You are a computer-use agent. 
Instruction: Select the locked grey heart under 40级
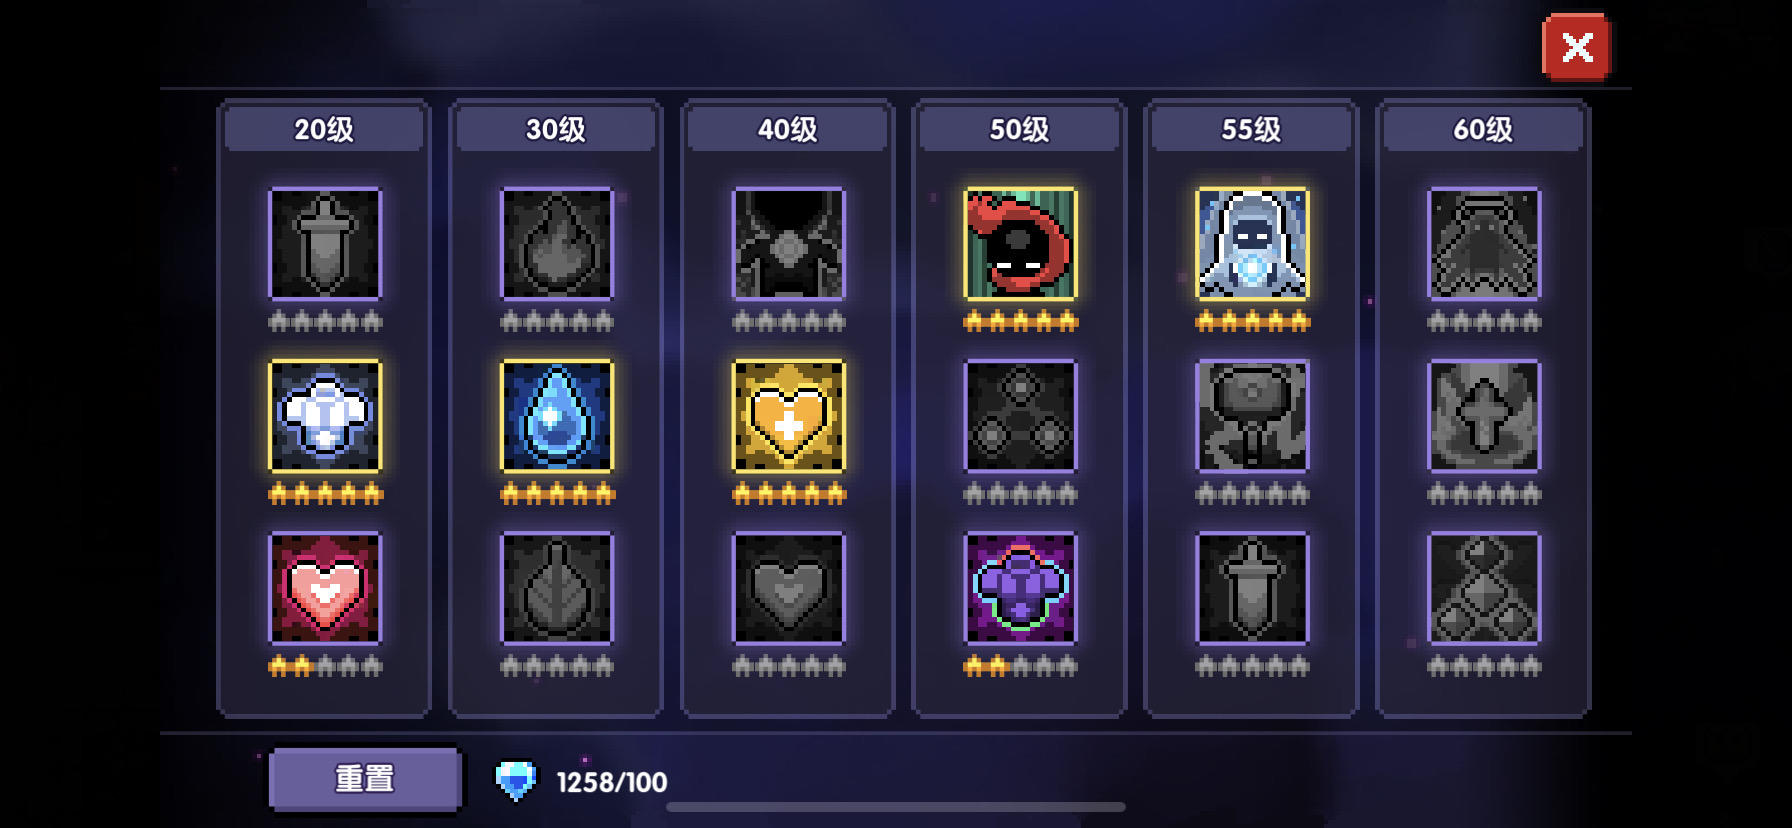tap(789, 588)
